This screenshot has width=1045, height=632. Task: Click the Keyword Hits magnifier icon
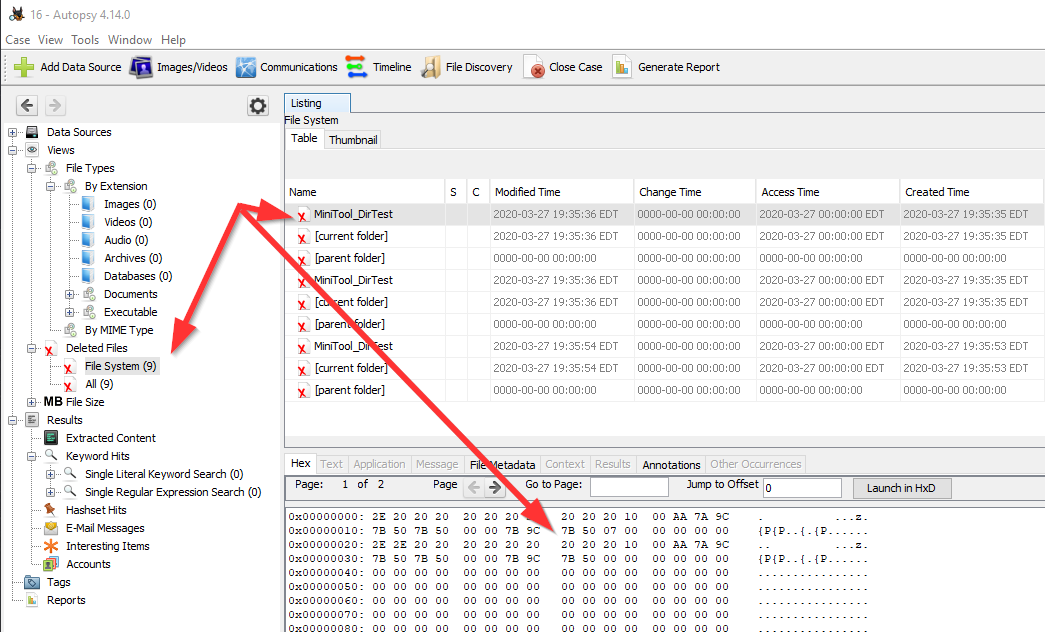[x=51, y=456]
